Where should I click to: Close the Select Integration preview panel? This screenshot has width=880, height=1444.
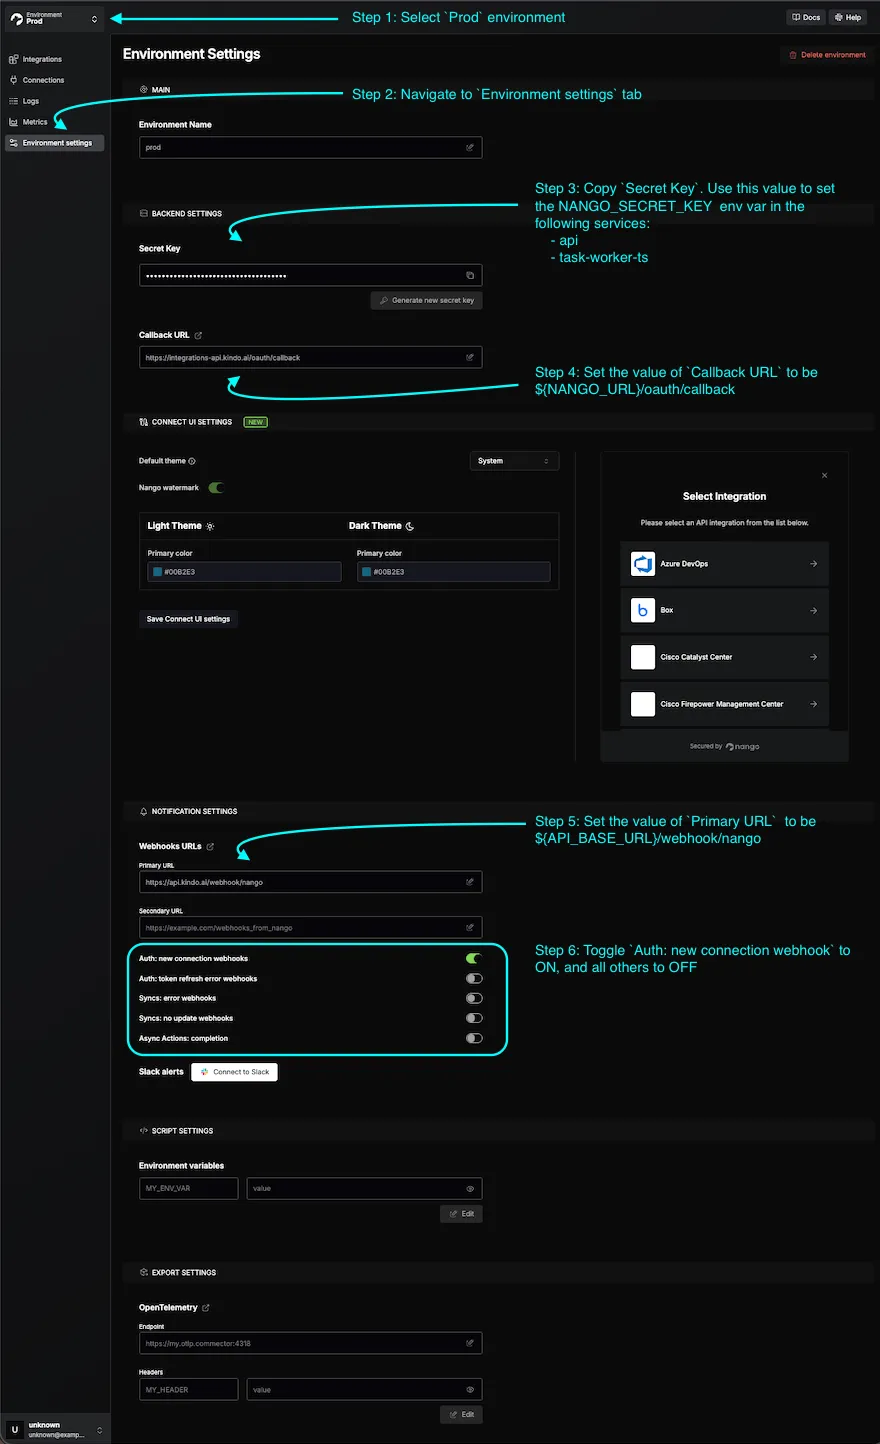pos(824,476)
